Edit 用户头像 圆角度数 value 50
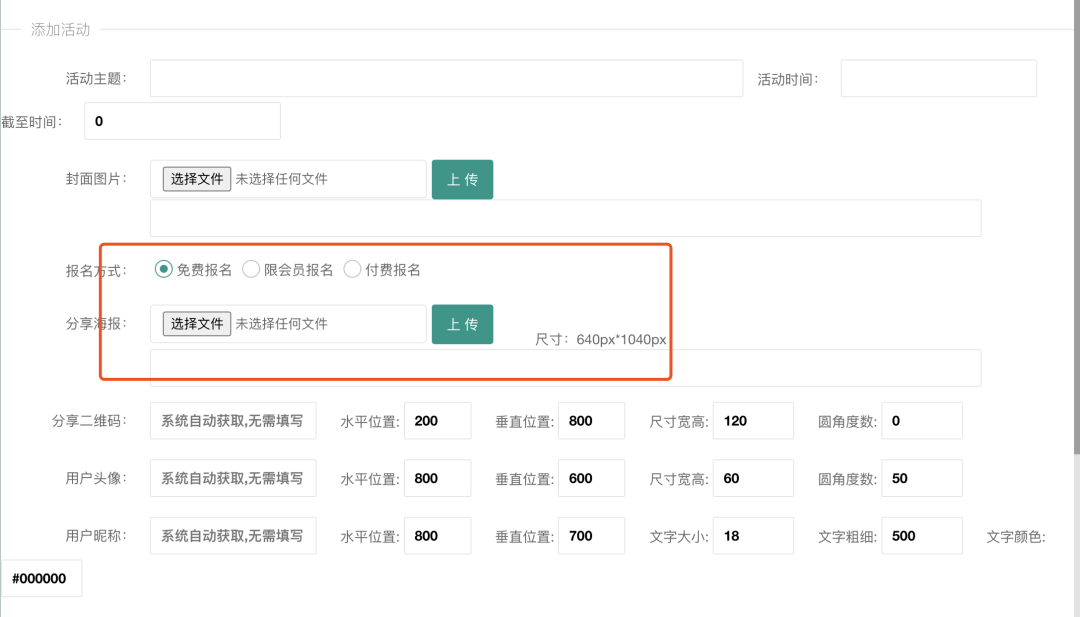This screenshot has height=617, width=1080. point(921,479)
